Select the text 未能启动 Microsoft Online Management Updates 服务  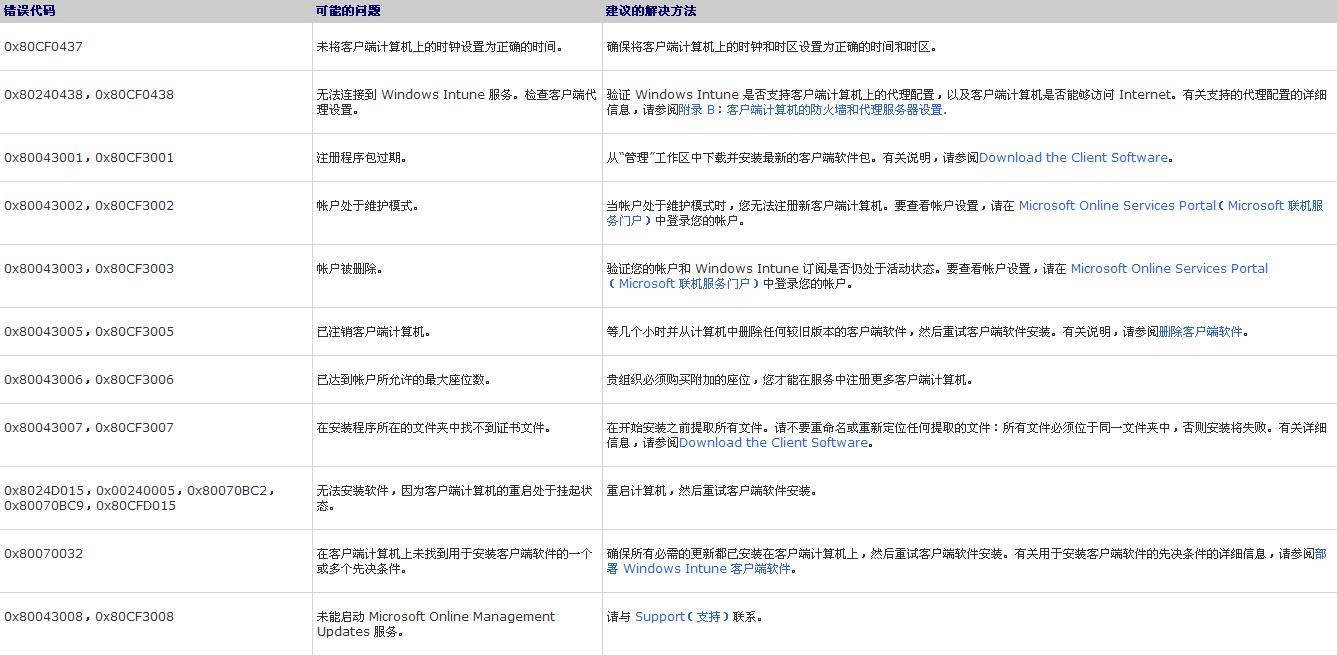pyautogui.click(x=436, y=624)
